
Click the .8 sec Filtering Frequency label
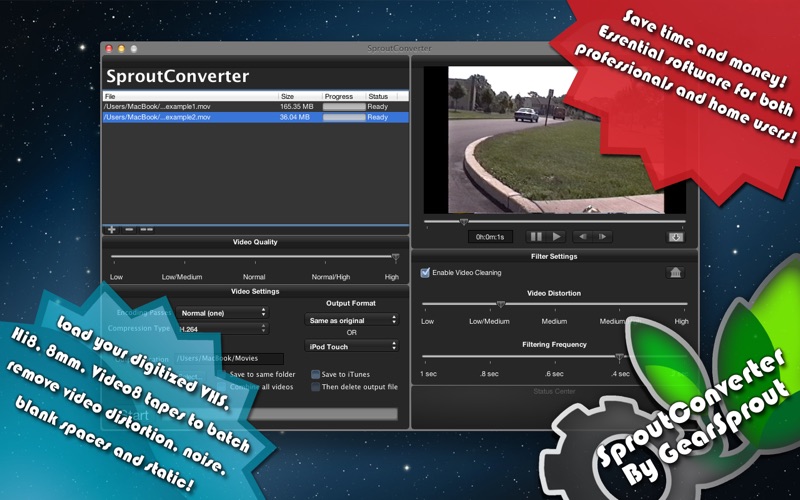click(x=489, y=374)
